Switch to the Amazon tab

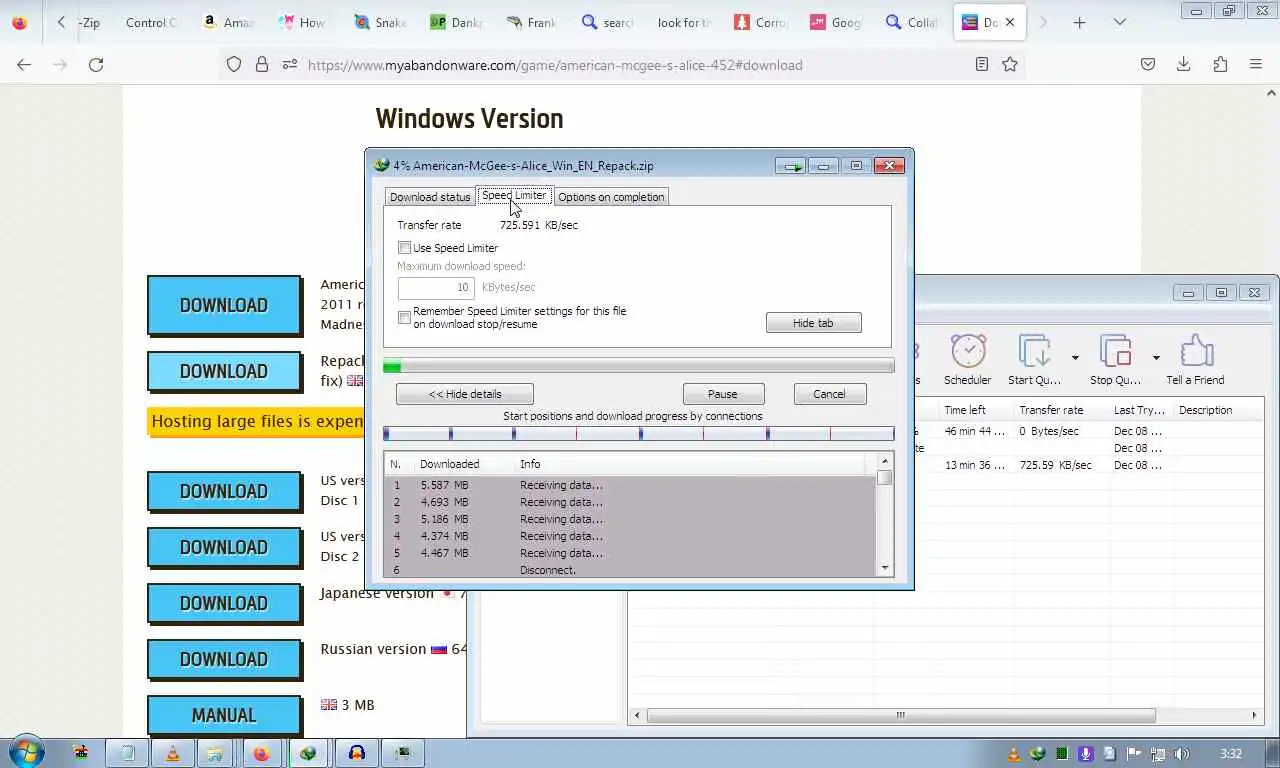[x=227, y=22]
